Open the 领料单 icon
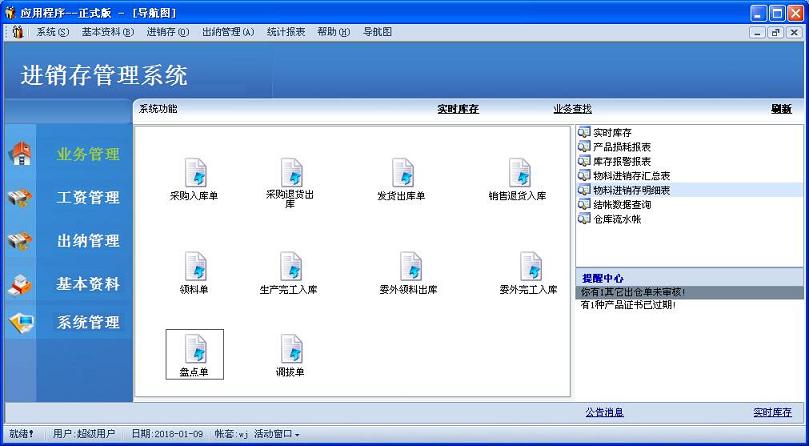Image resolution: width=809 pixels, height=446 pixels. [195, 266]
